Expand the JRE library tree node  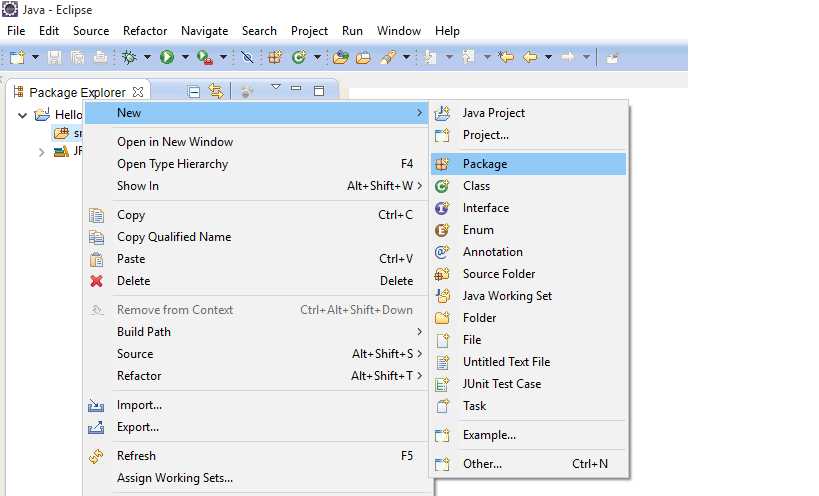[42, 152]
